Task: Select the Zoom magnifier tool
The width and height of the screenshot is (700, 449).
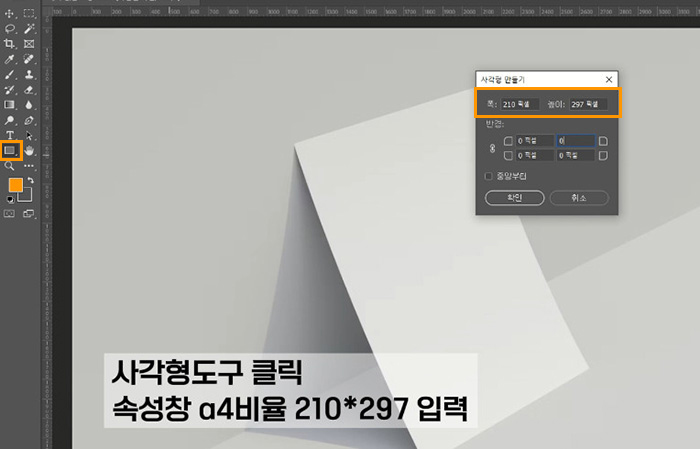Action: click(9, 166)
